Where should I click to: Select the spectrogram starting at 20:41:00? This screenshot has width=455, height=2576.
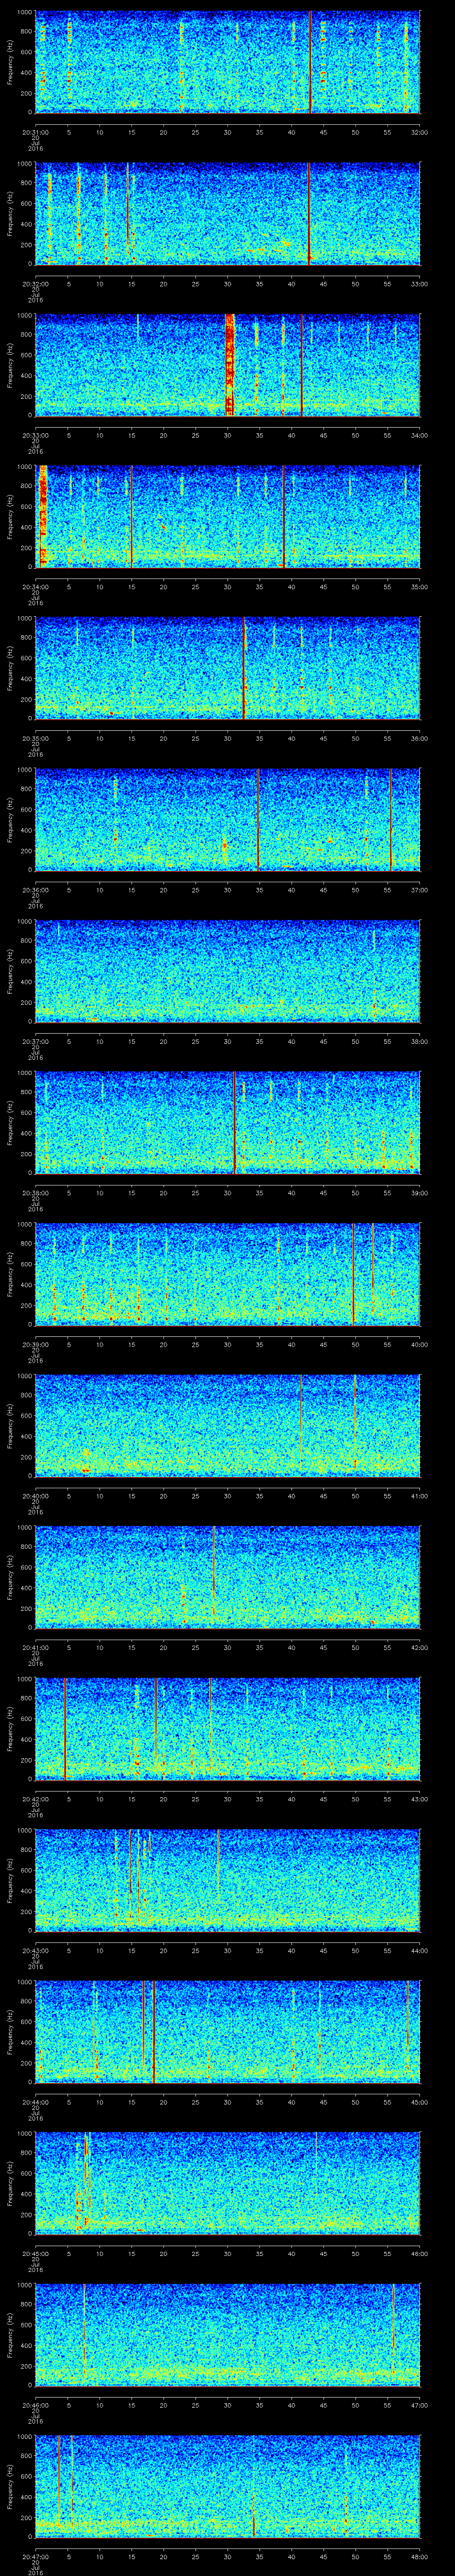[x=228, y=1577]
